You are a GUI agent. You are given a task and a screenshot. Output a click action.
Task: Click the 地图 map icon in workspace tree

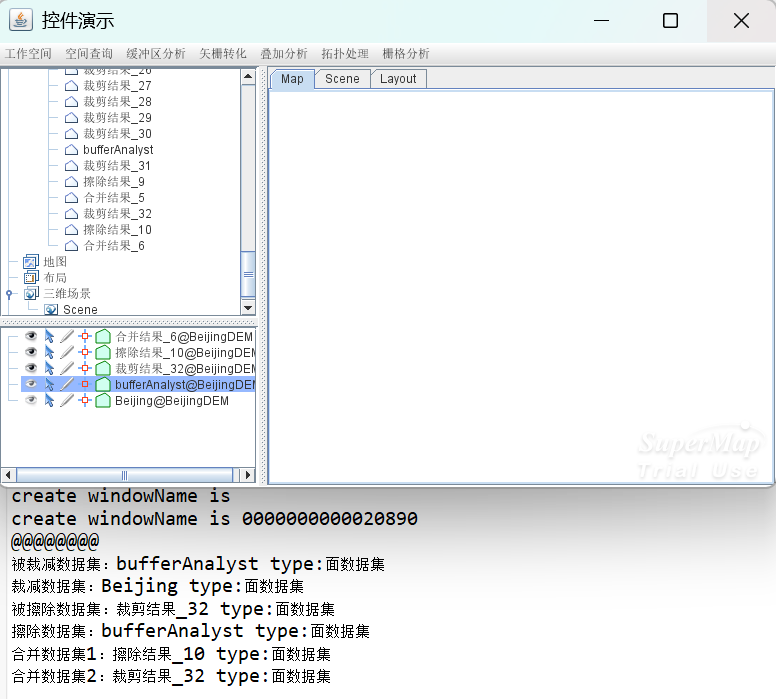(31, 262)
